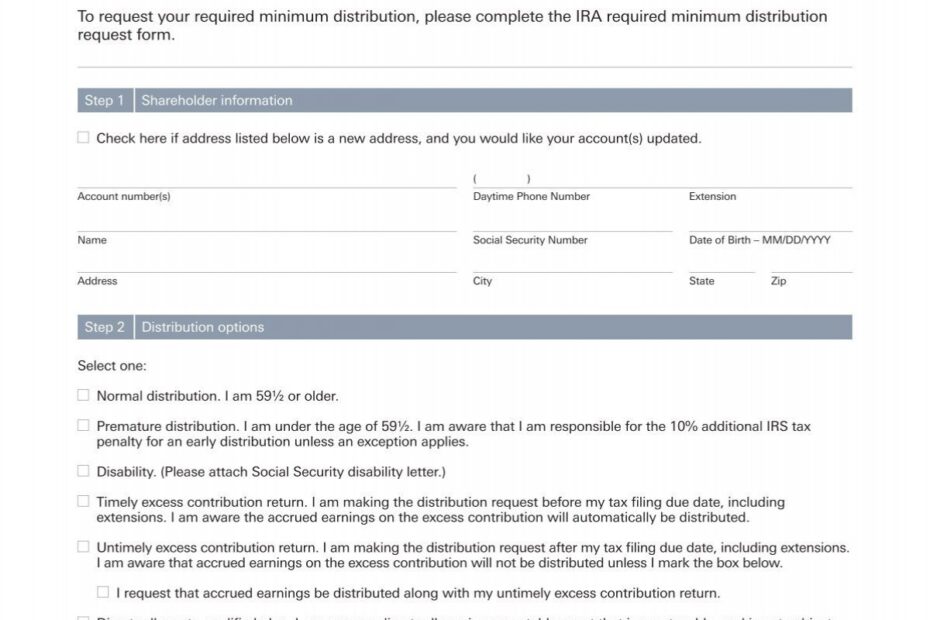The height and width of the screenshot is (620, 930).
Task: Check the Disability distribution option
Action: pos(83,470)
